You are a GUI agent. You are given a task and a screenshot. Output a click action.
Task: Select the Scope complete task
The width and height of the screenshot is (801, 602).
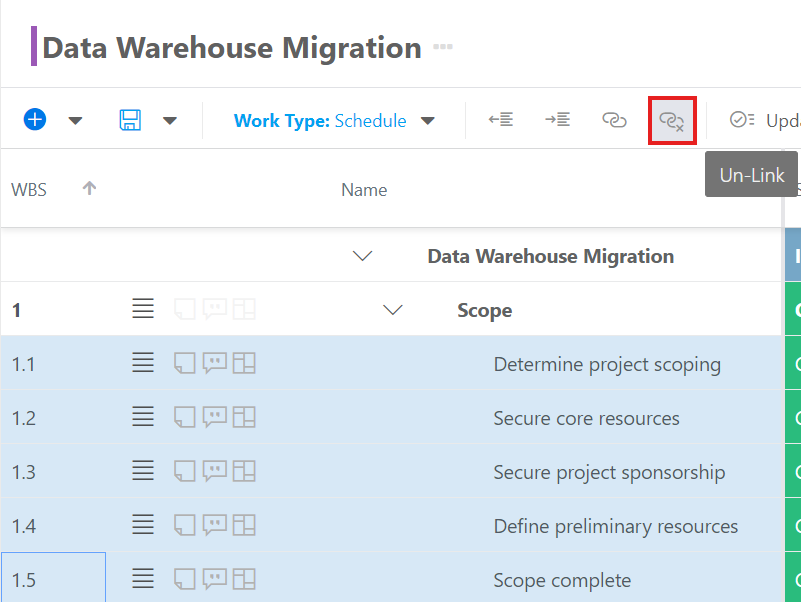tap(562, 581)
